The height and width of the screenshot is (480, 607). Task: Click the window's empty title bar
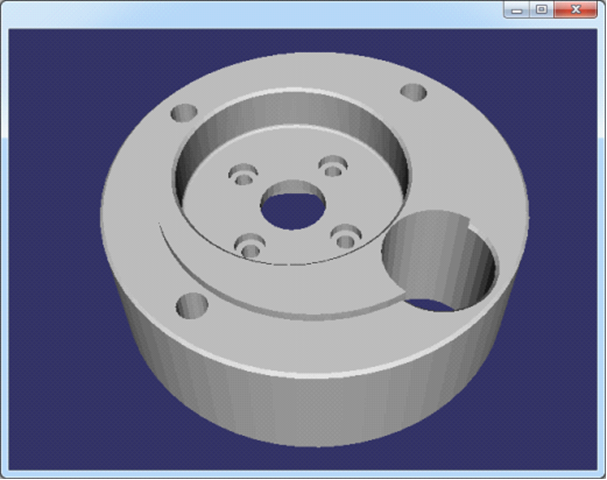tap(250, 10)
